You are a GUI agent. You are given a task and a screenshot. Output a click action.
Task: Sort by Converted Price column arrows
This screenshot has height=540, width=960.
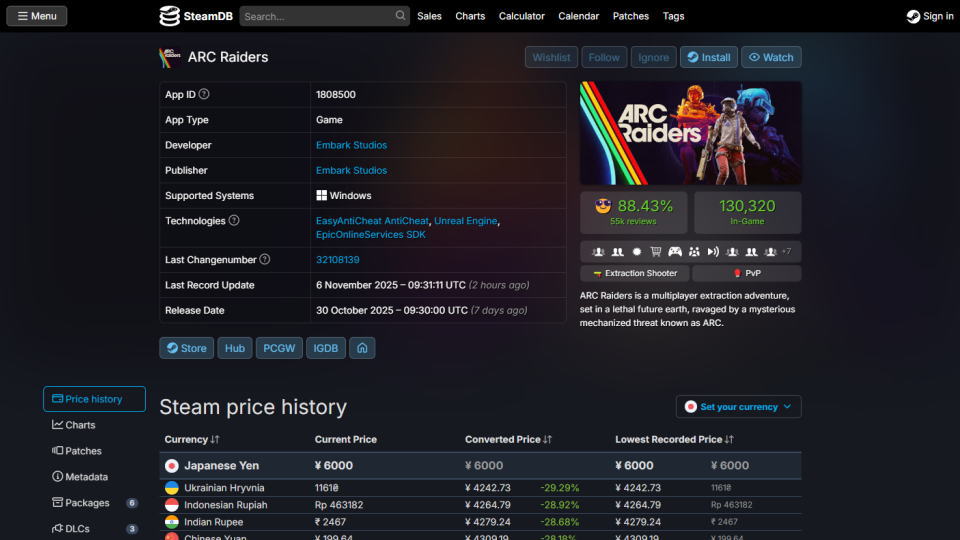pos(547,440)
